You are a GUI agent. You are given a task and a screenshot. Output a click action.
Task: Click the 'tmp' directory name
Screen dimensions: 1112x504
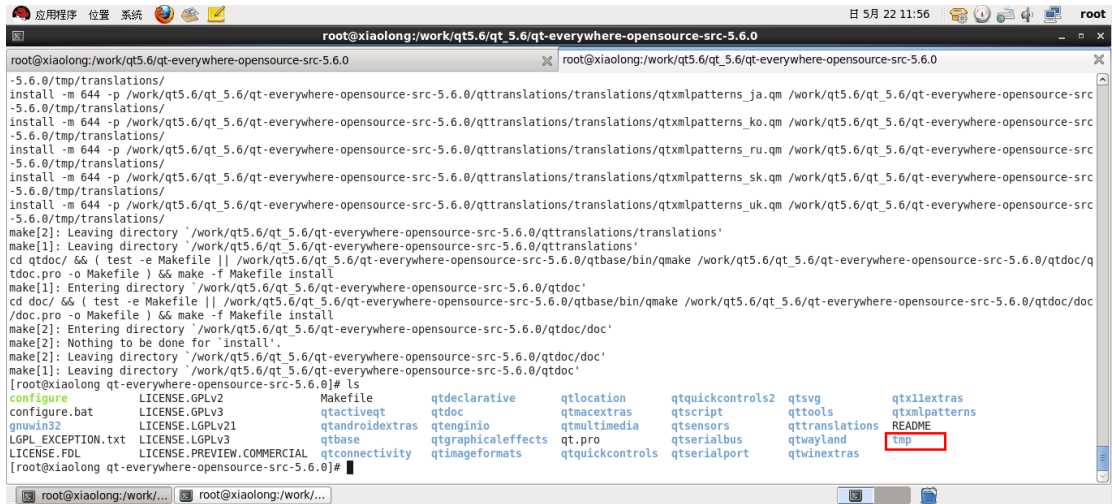902,440
